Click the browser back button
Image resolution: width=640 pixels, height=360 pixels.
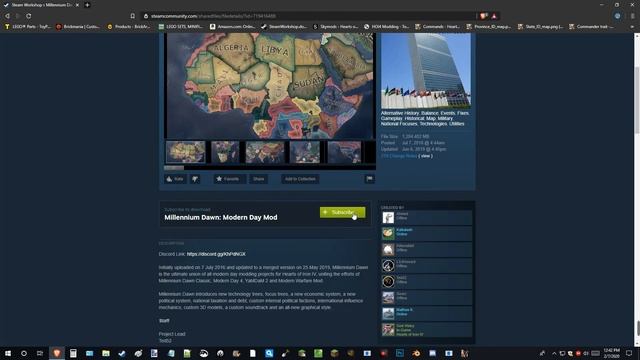pyautogui.click(x=7, y=16)
